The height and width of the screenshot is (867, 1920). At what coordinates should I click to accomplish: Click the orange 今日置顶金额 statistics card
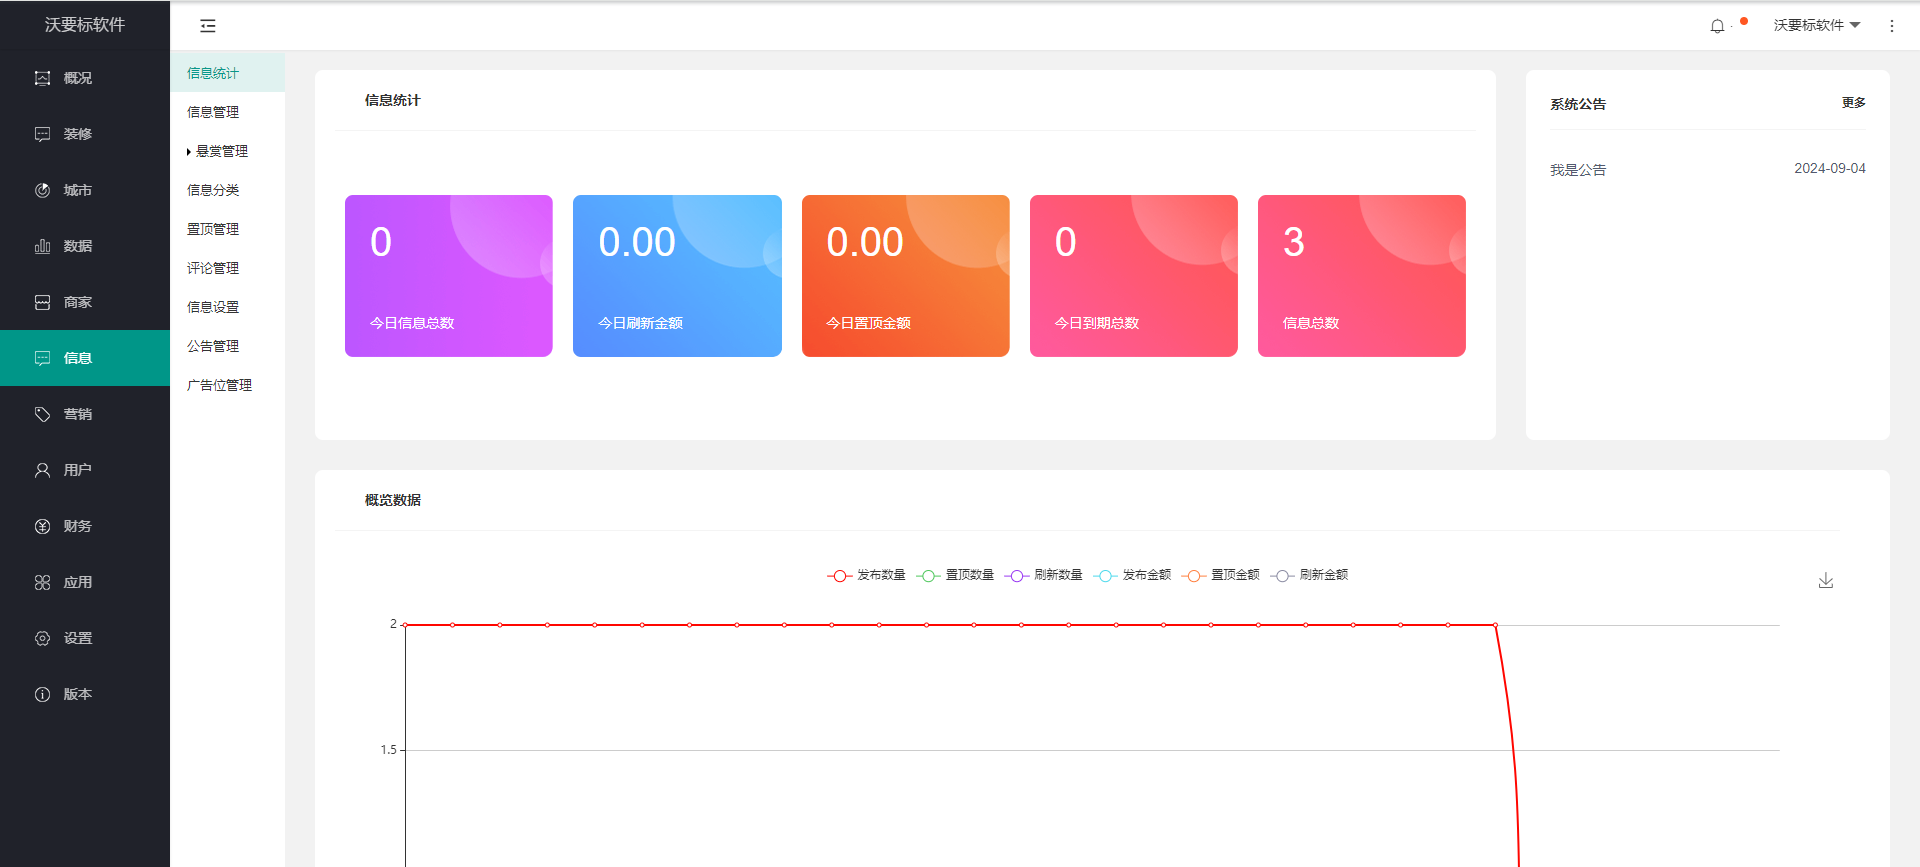905,276
